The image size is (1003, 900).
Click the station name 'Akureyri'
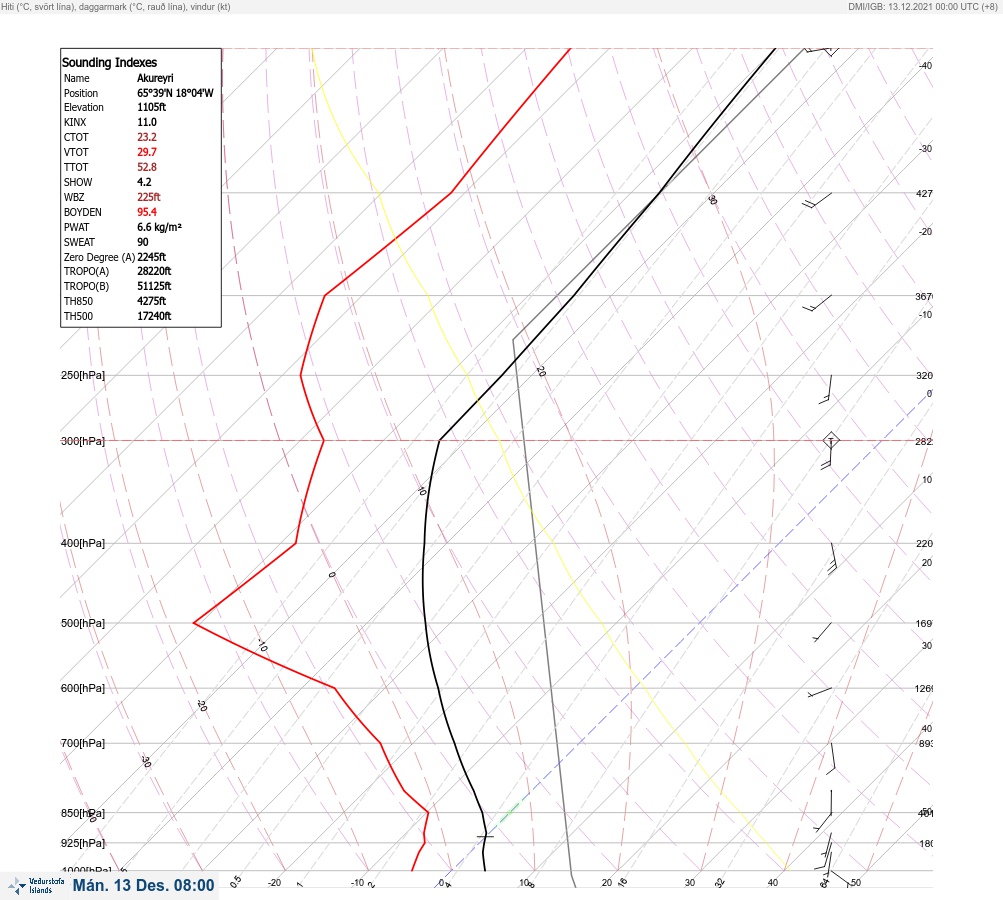tap(155, 78)
